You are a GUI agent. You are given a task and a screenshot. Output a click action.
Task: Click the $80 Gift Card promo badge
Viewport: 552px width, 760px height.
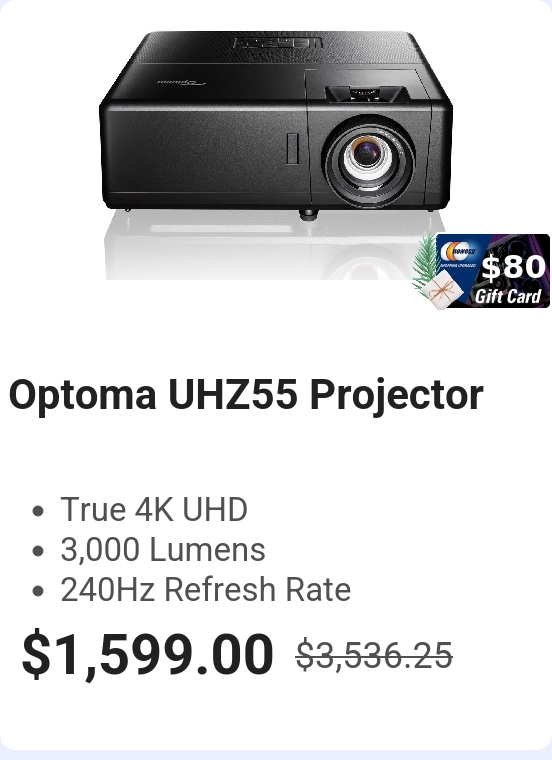tap(481, 271)
